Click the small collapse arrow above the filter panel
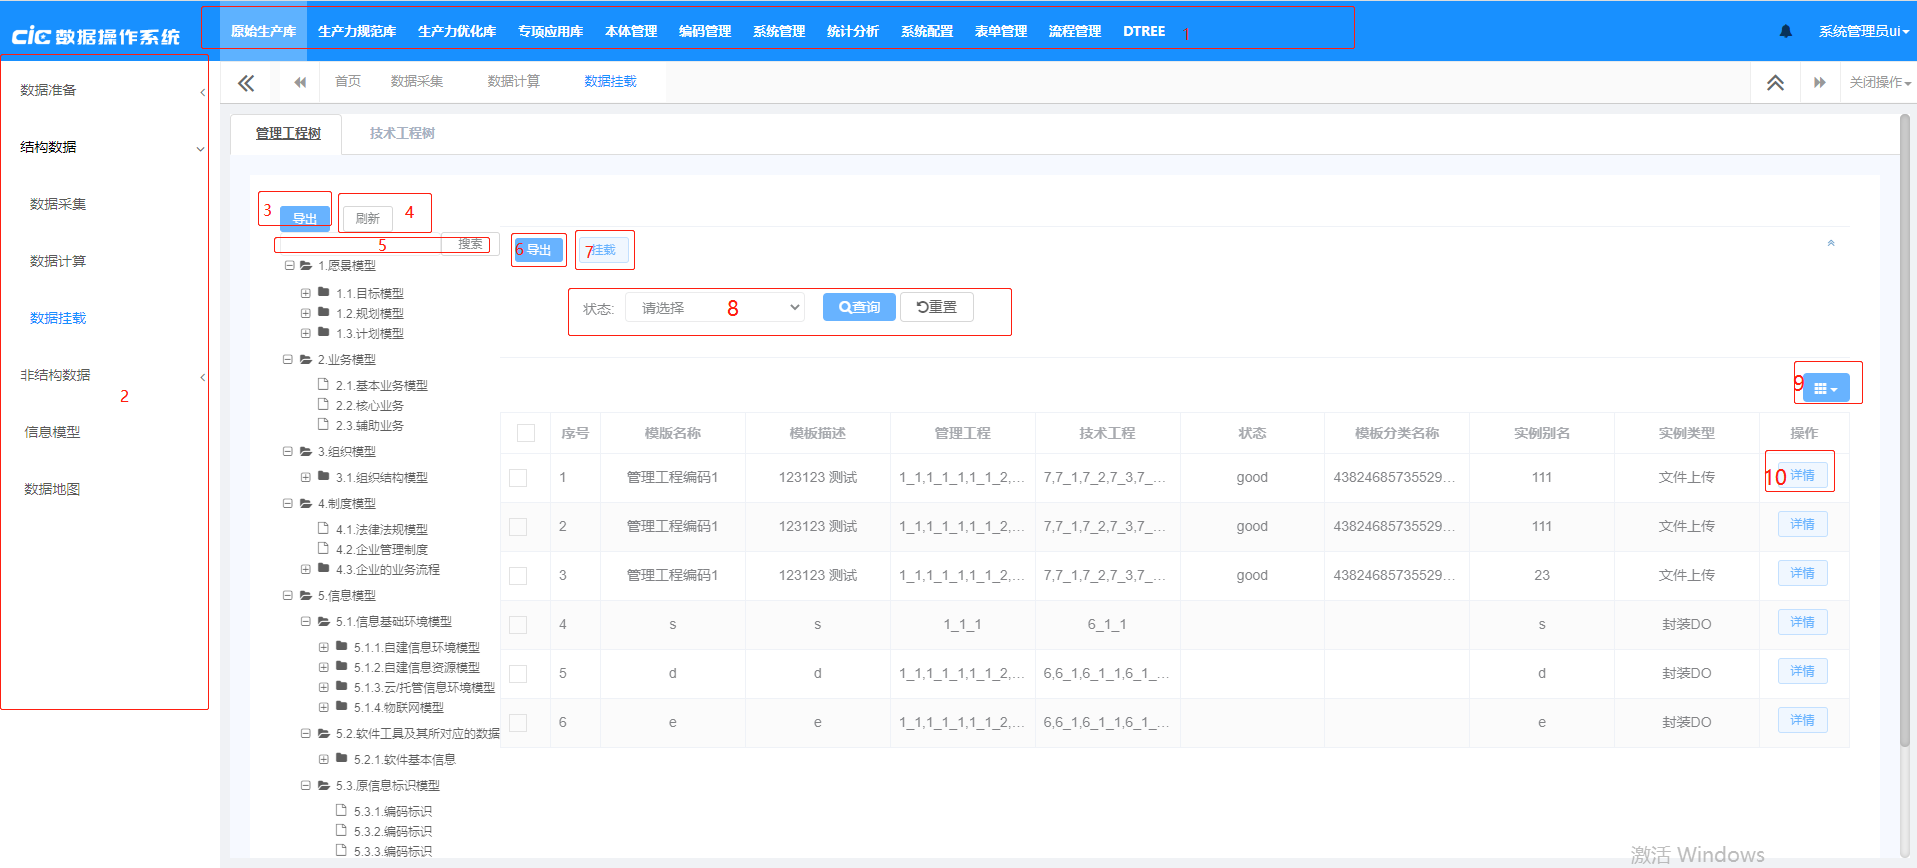 1831,243
